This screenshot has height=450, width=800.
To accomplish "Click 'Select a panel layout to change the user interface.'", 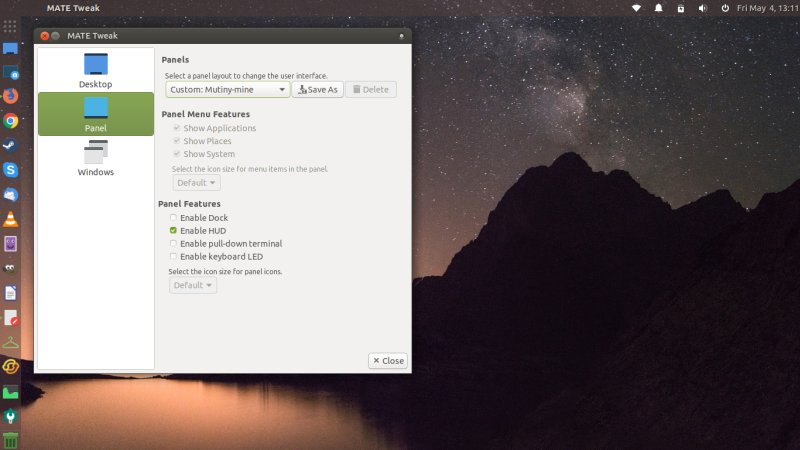I will [x=246, y=76].
